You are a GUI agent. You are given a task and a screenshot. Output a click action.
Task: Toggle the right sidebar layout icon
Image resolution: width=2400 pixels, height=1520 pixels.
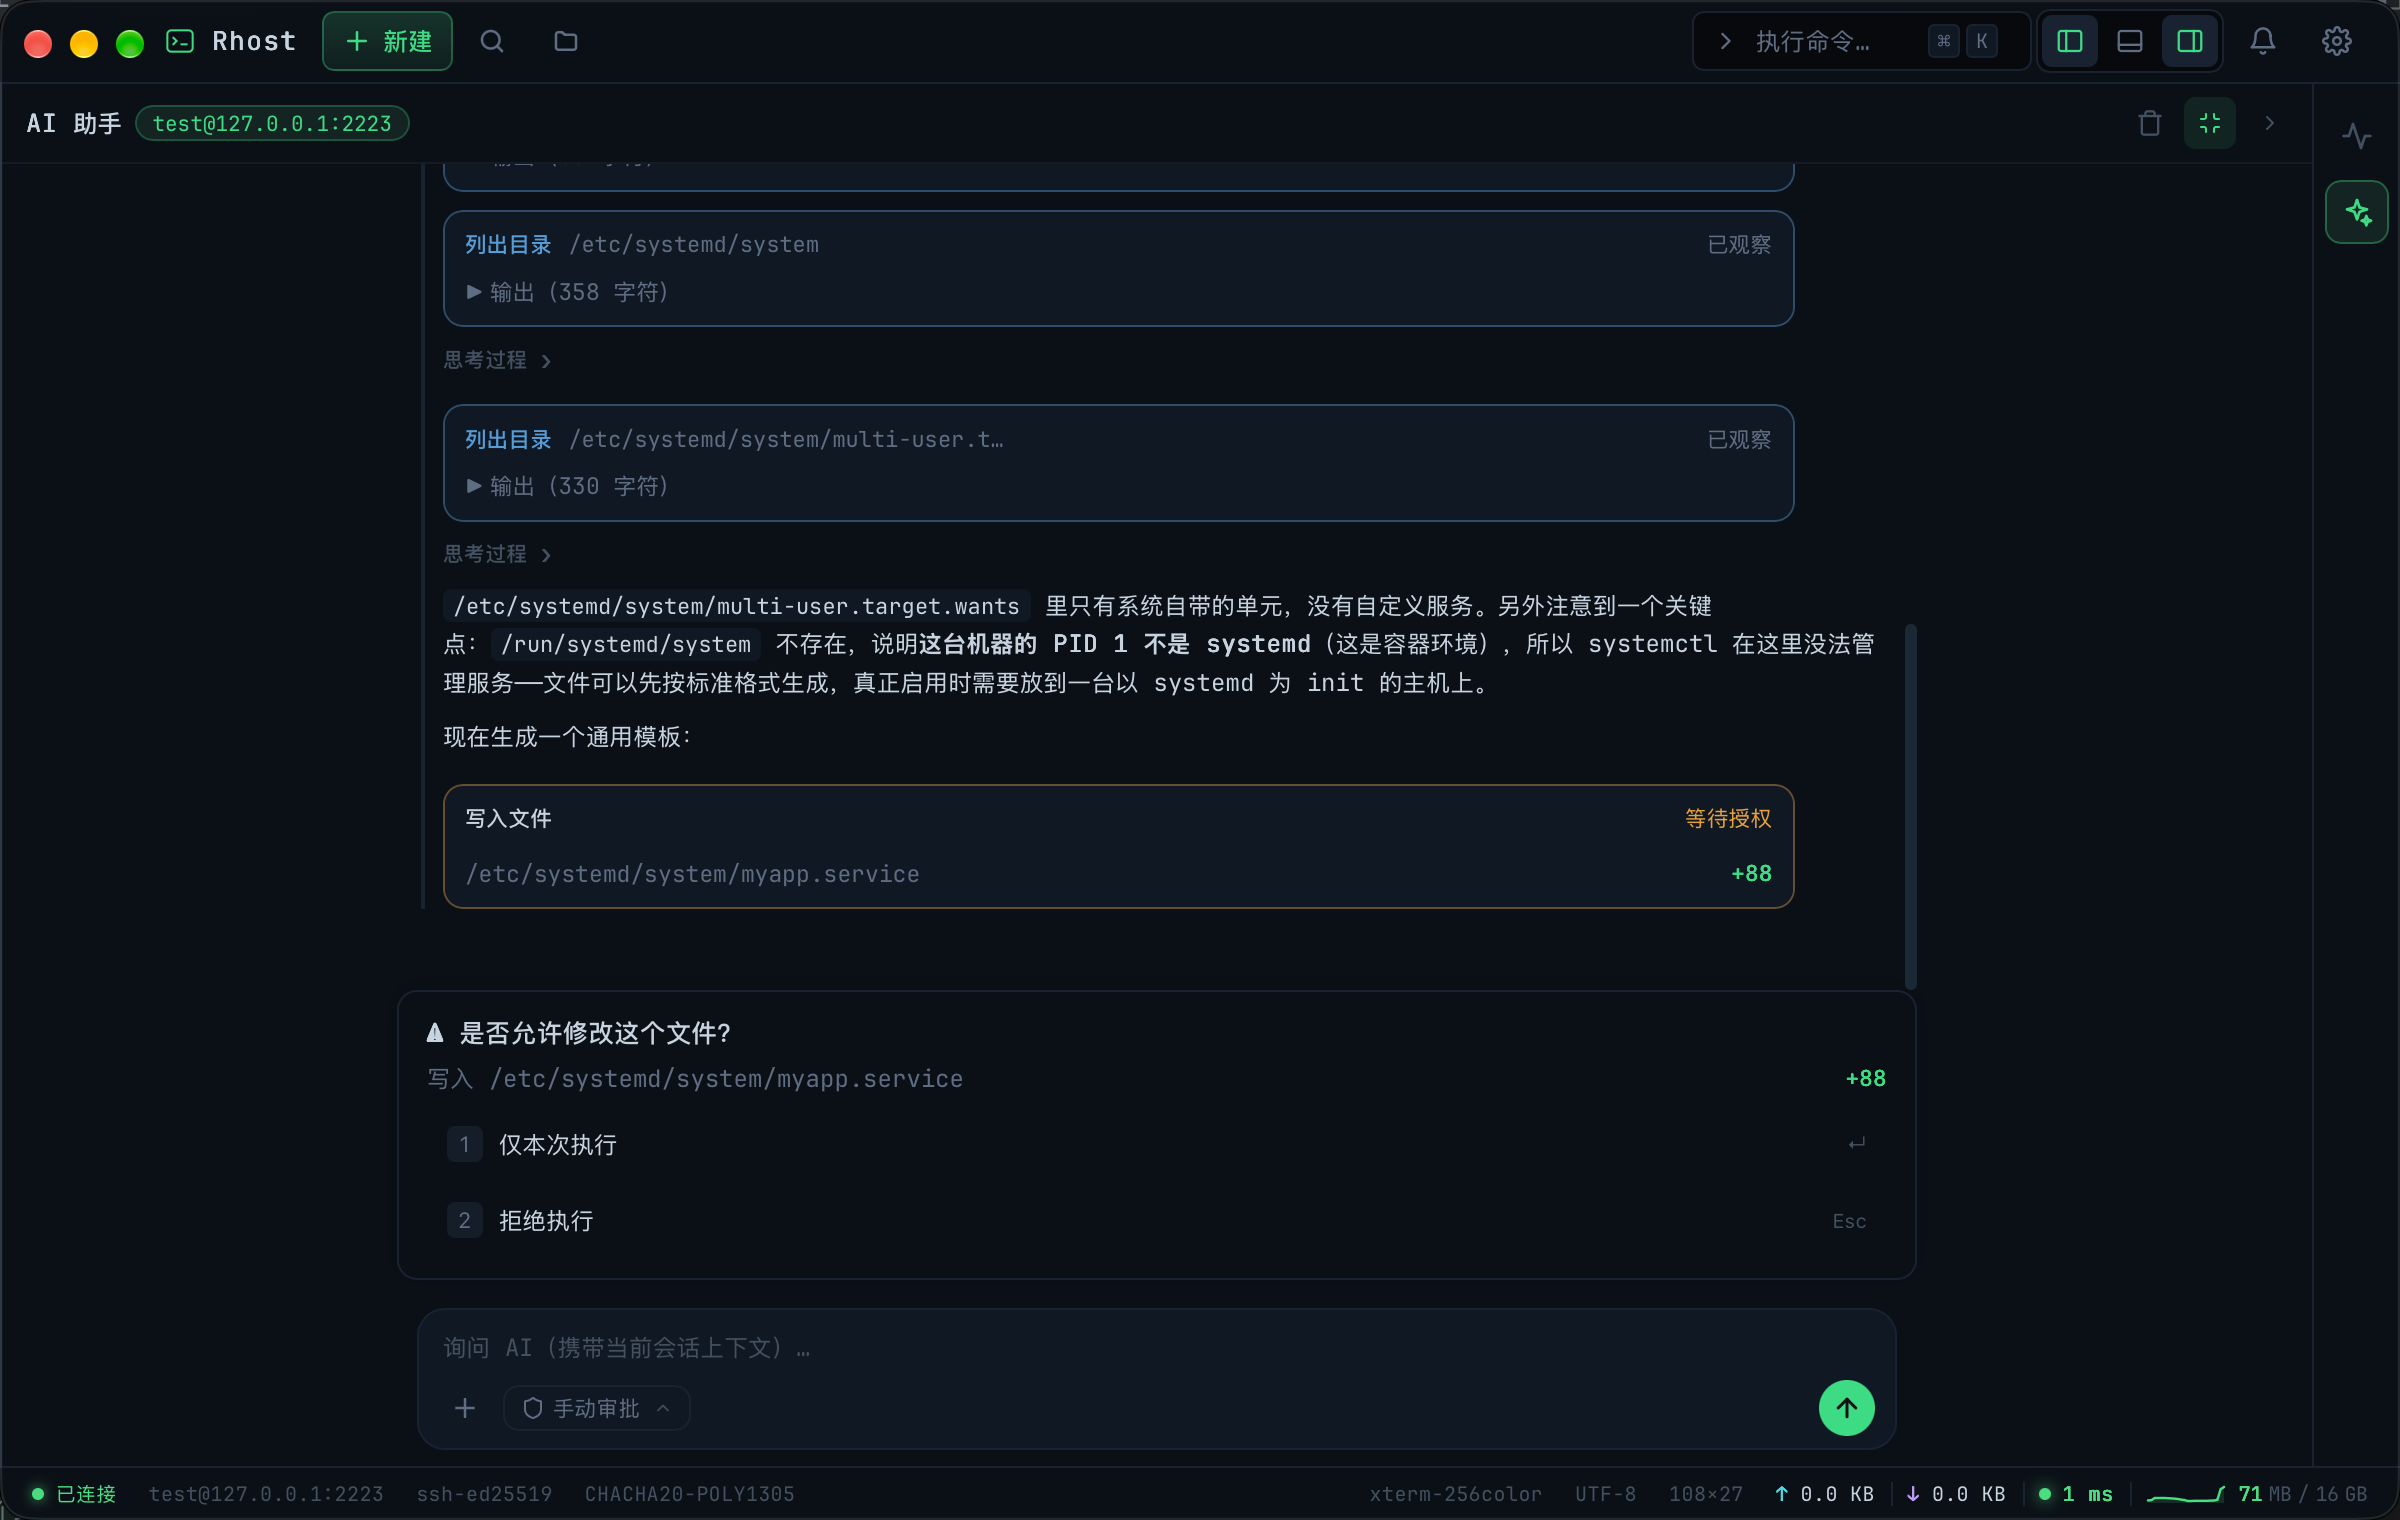[2190, 41]
